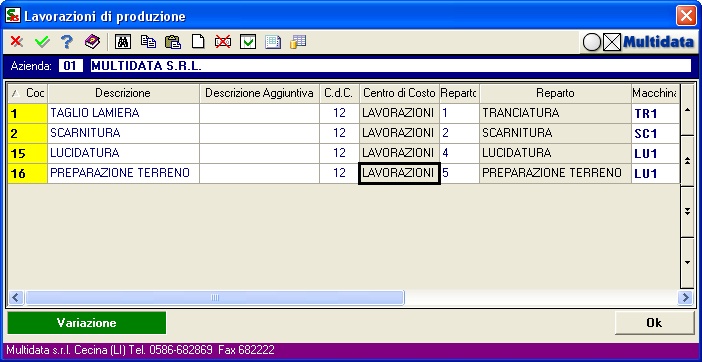
Task: Click the round circle icon beside Multidata logo
Action: point(591,43)
